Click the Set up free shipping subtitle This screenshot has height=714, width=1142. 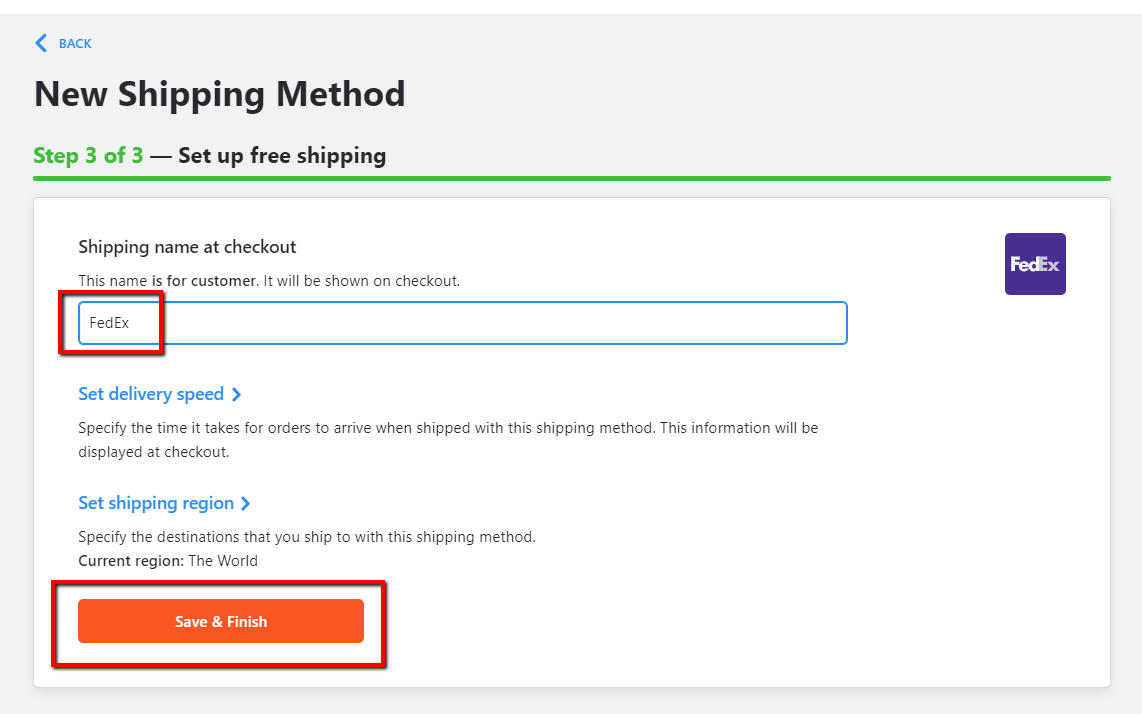tap(282, 156)
